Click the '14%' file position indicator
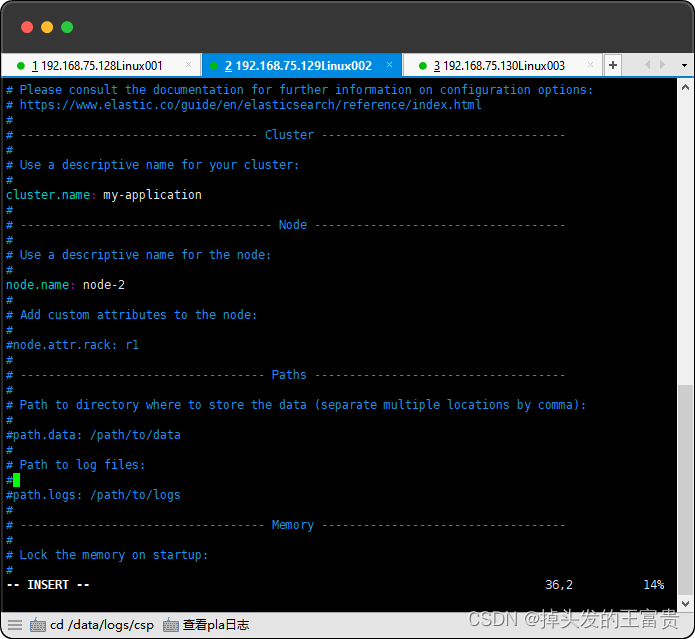Screen dimensions: 695x639 [654, 585]
